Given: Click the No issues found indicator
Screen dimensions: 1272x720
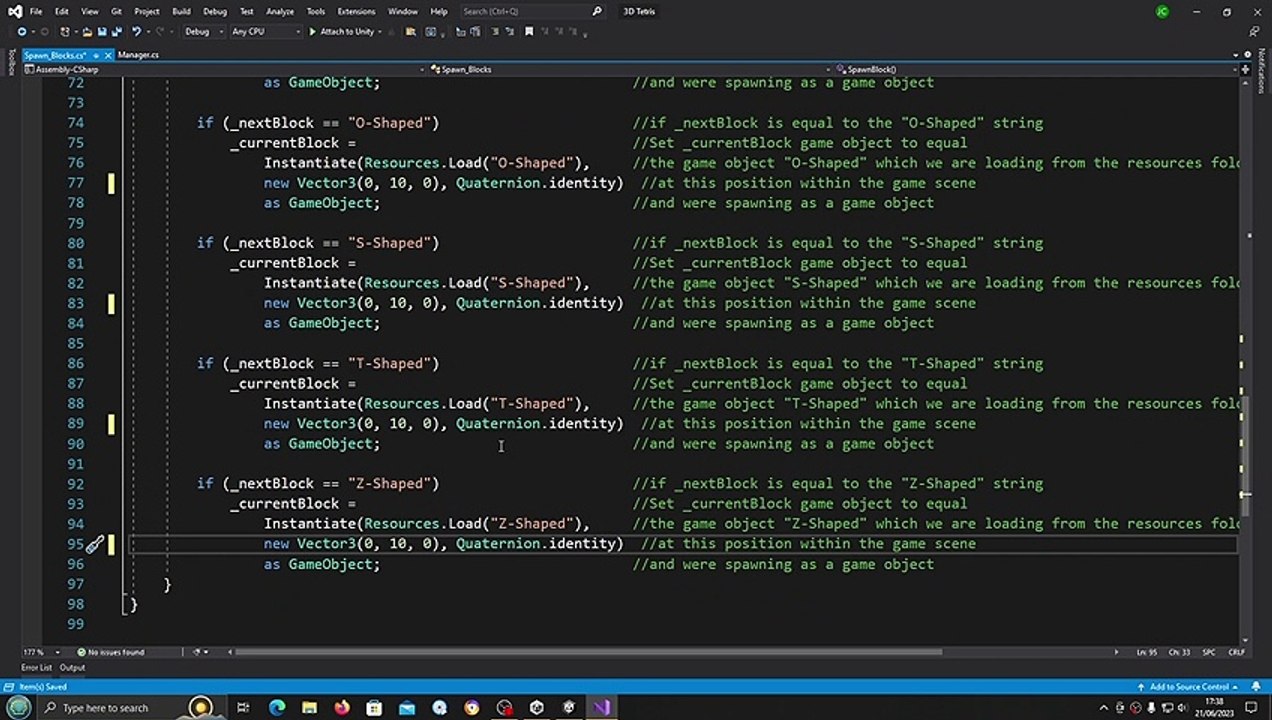Looking at the screenshot, I should [110, 652].
